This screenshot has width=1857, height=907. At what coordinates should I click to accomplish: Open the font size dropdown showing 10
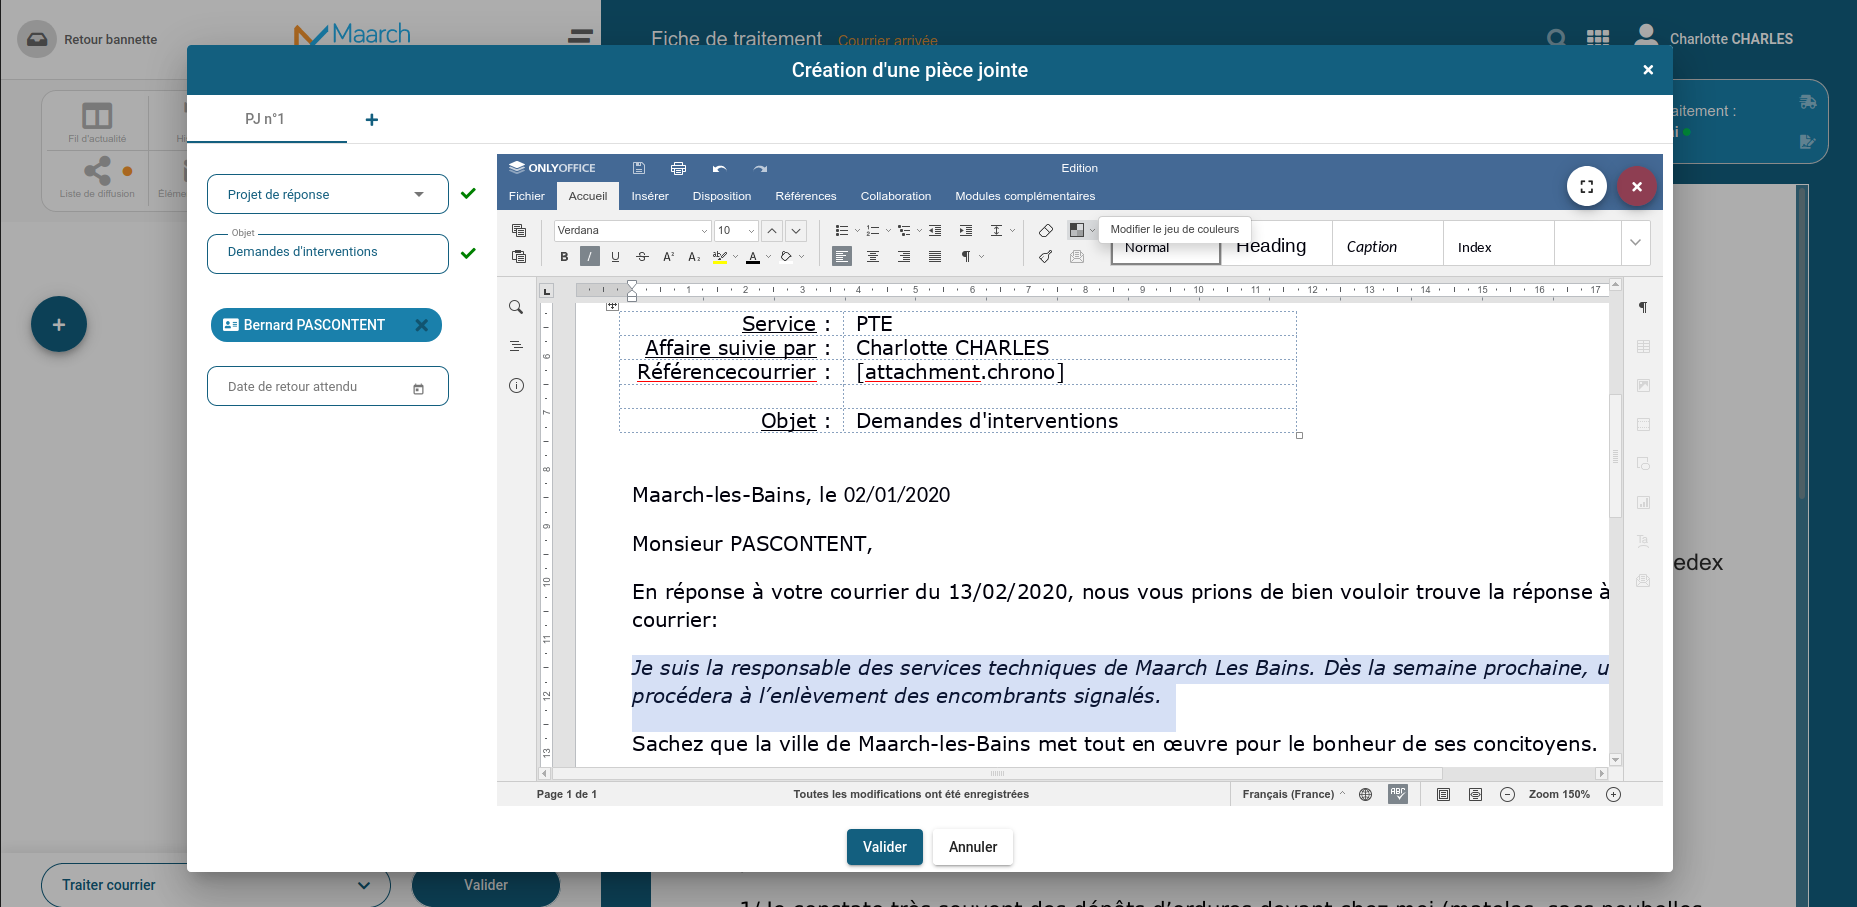pos(751,231)
